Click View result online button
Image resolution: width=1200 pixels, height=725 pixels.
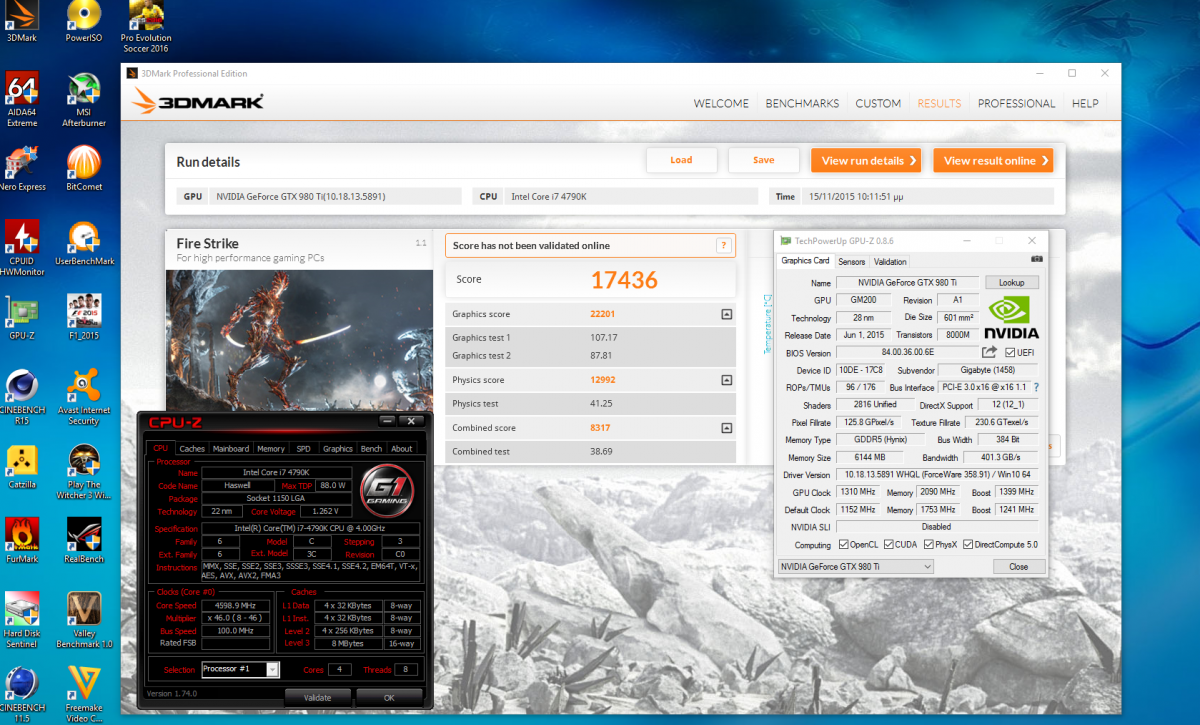[x=994, y=160]
